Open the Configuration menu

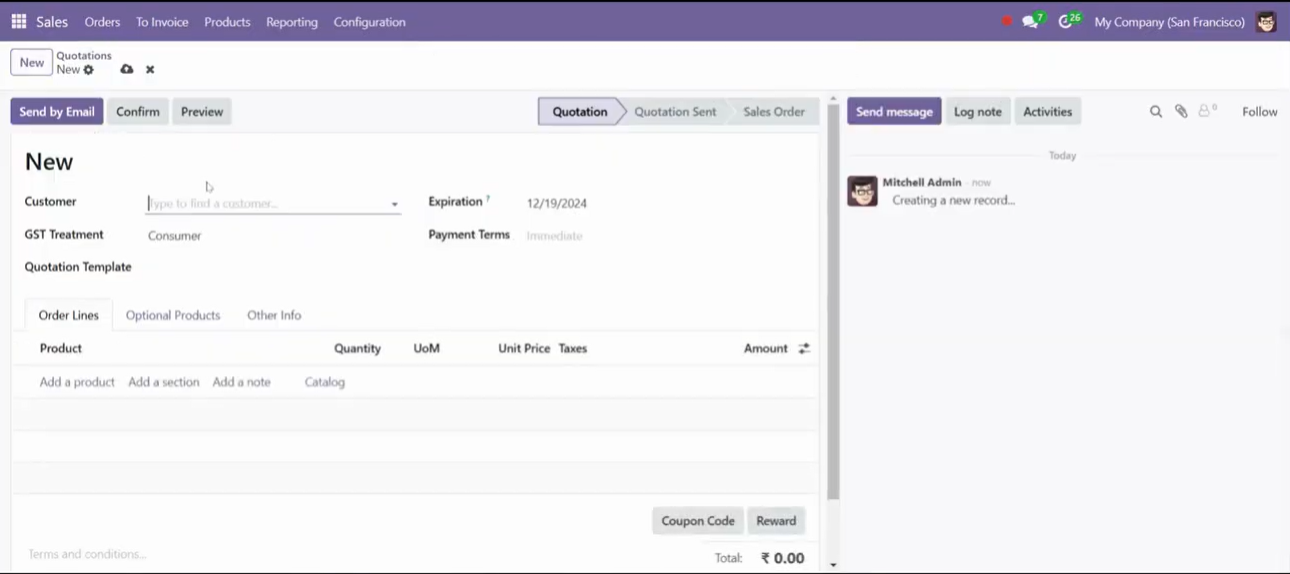tap(370, 21)
